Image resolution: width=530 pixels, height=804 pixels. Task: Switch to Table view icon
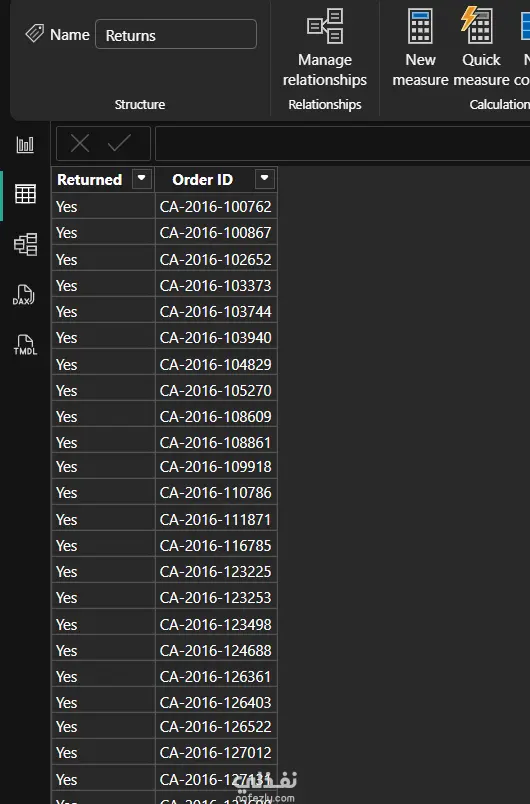tap(25, 194)
